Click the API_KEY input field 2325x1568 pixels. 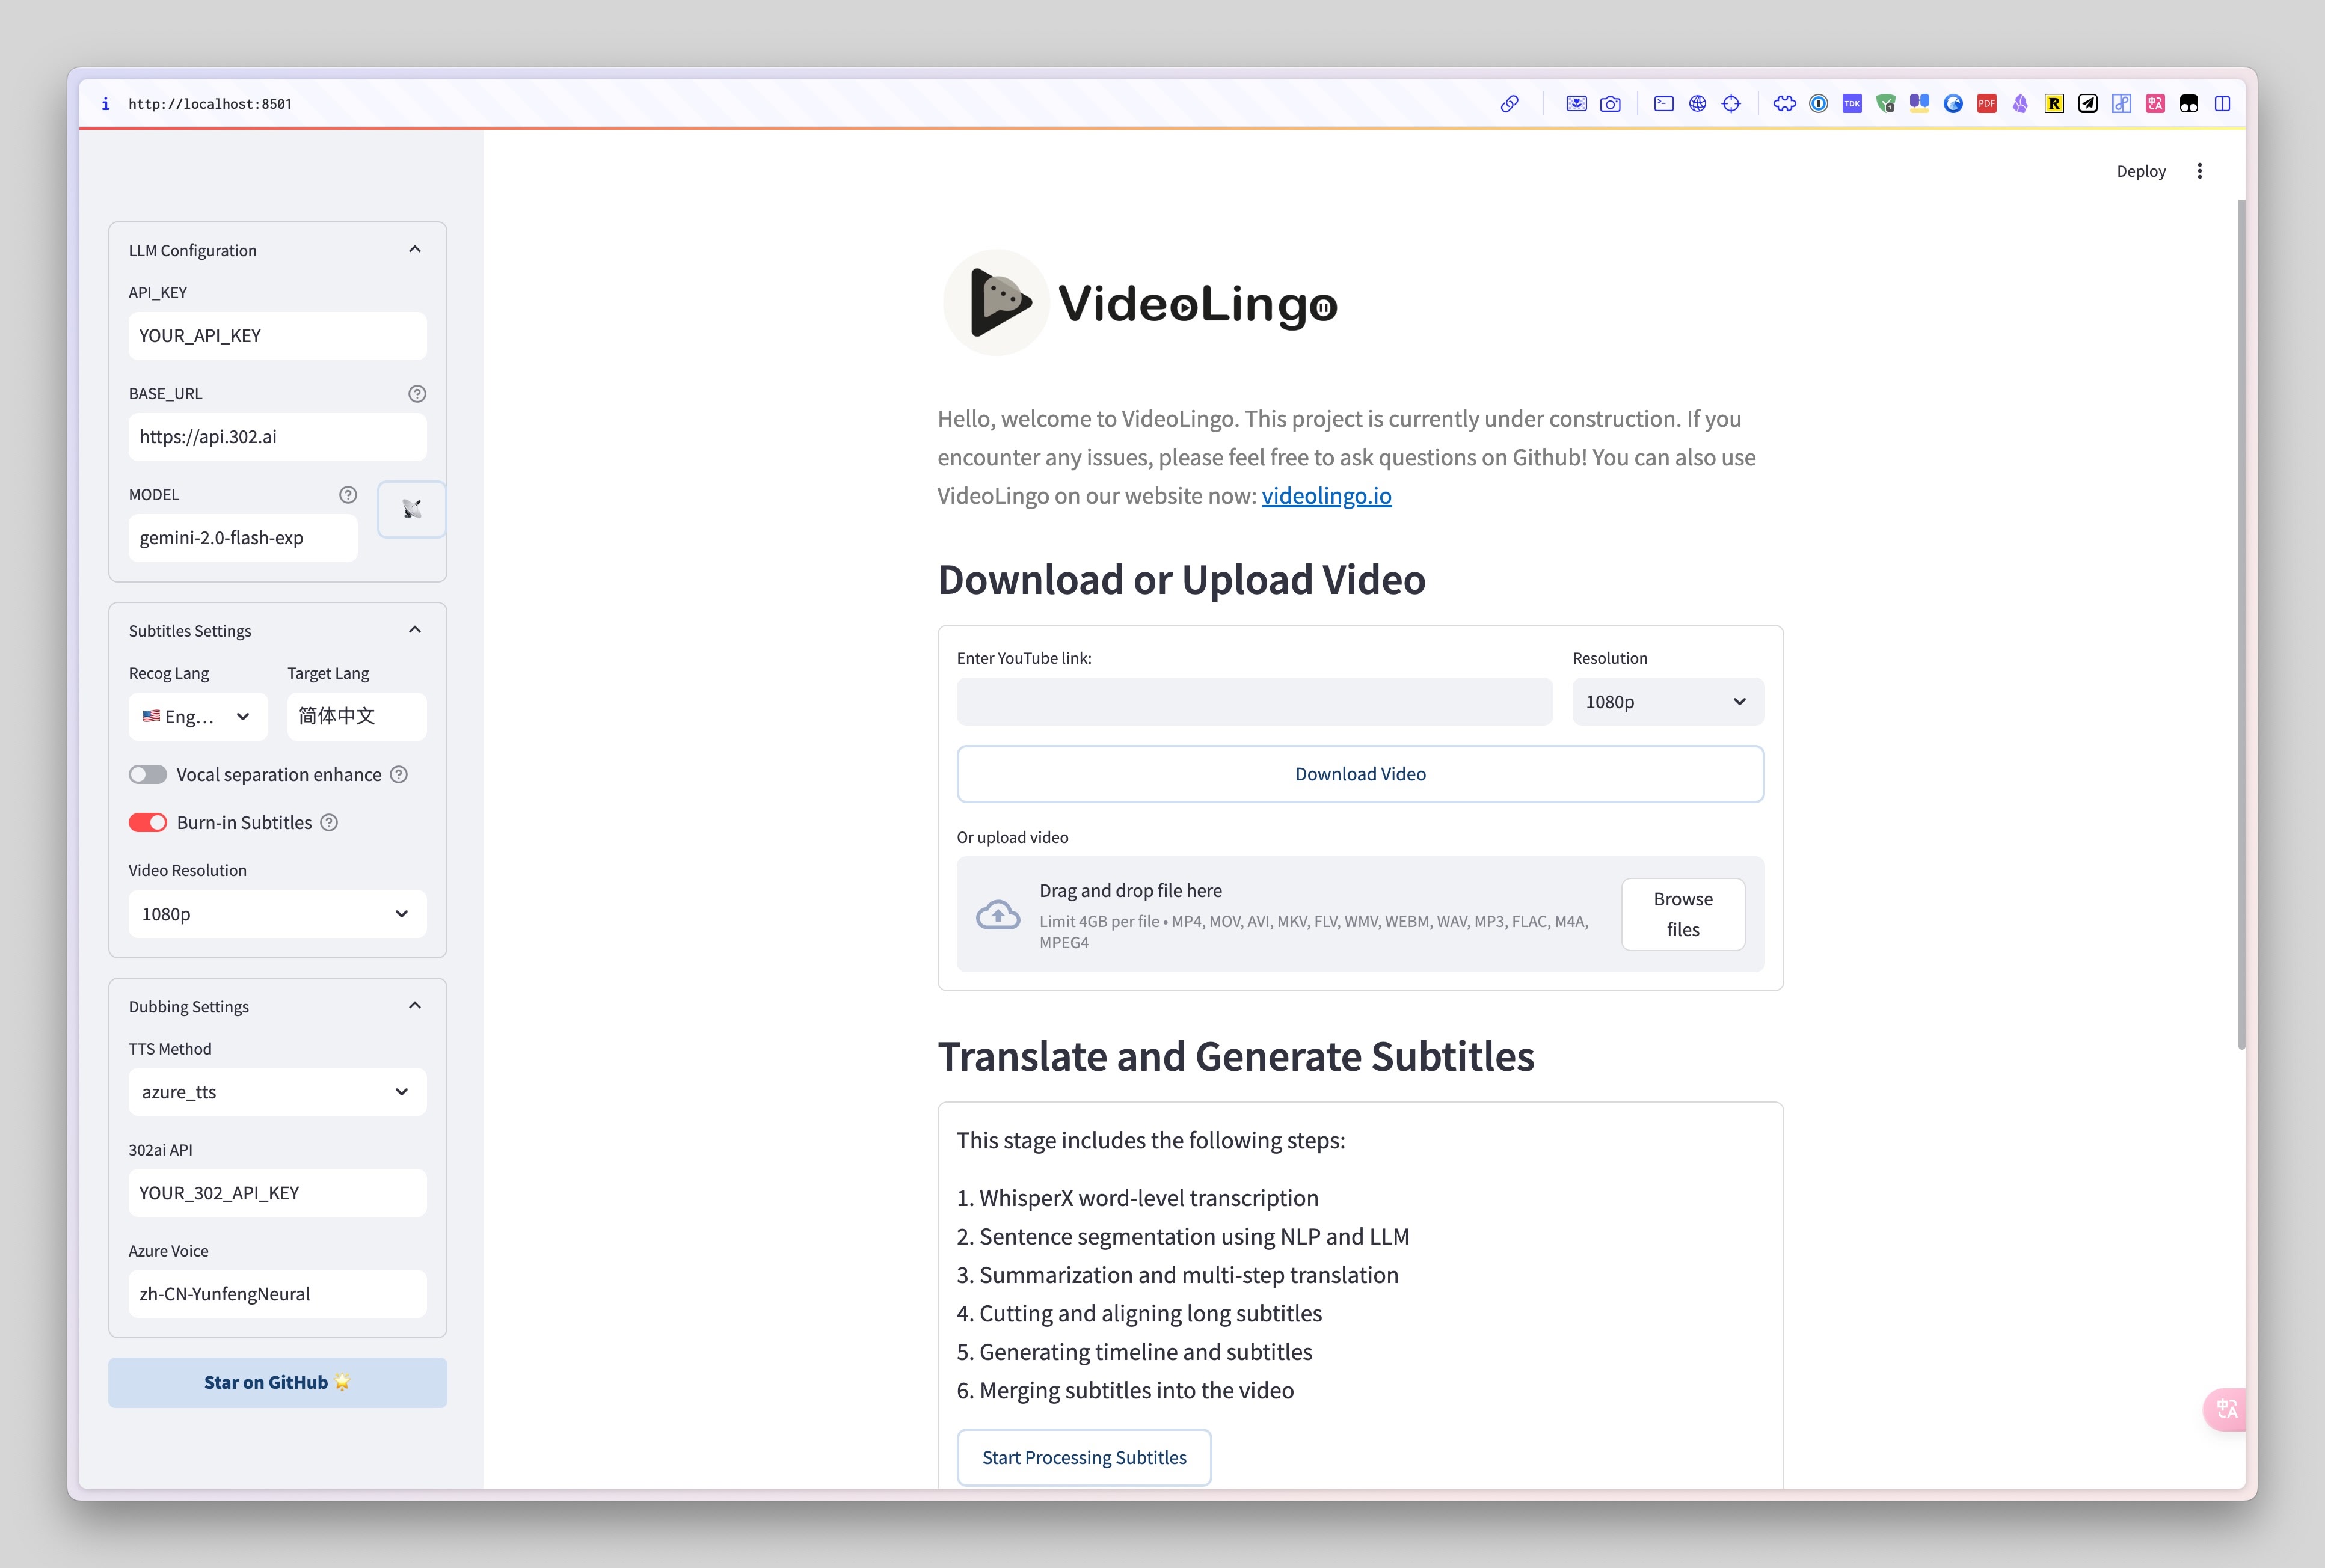(277, 336)
